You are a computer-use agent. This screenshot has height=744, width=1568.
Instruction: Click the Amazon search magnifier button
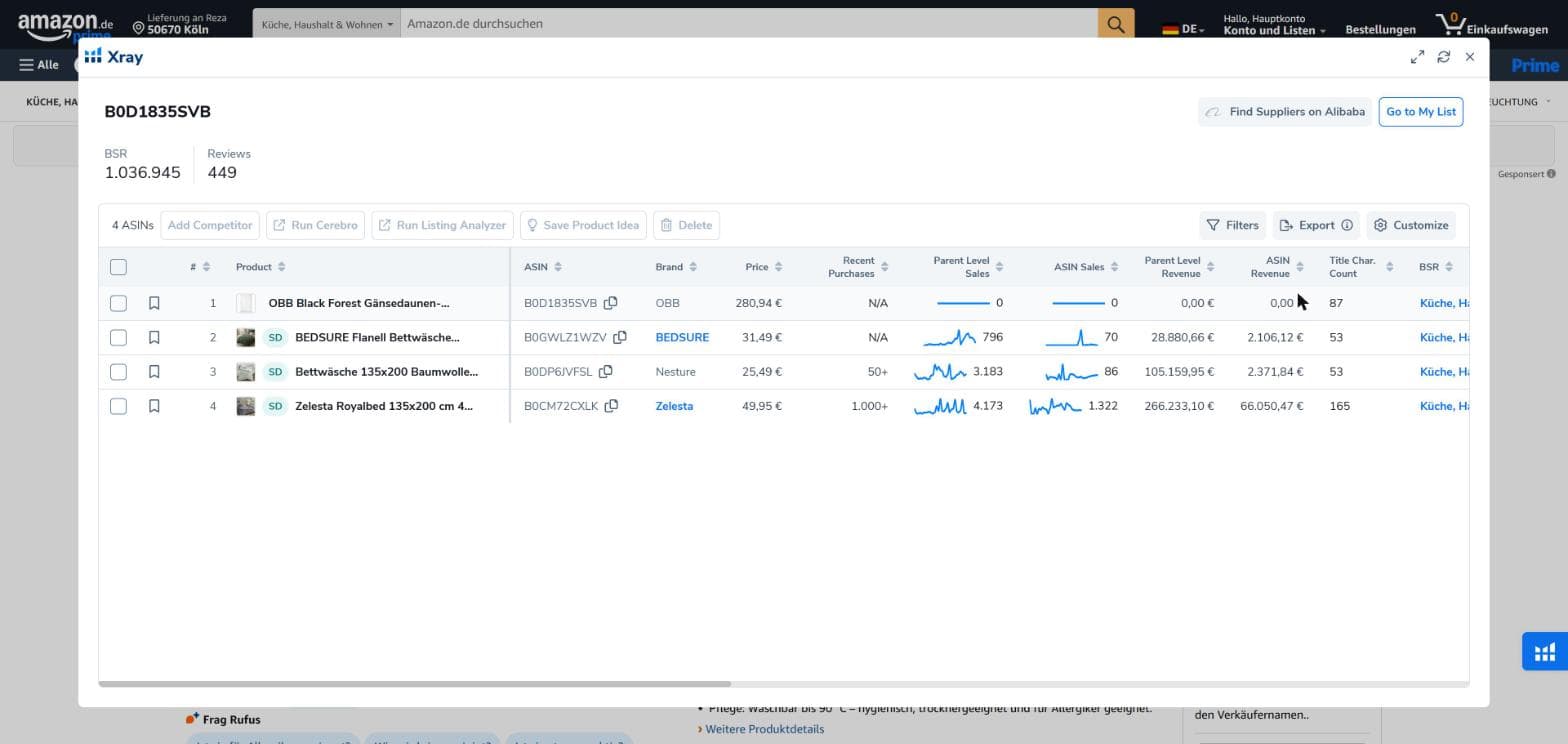pos(1116,24)
